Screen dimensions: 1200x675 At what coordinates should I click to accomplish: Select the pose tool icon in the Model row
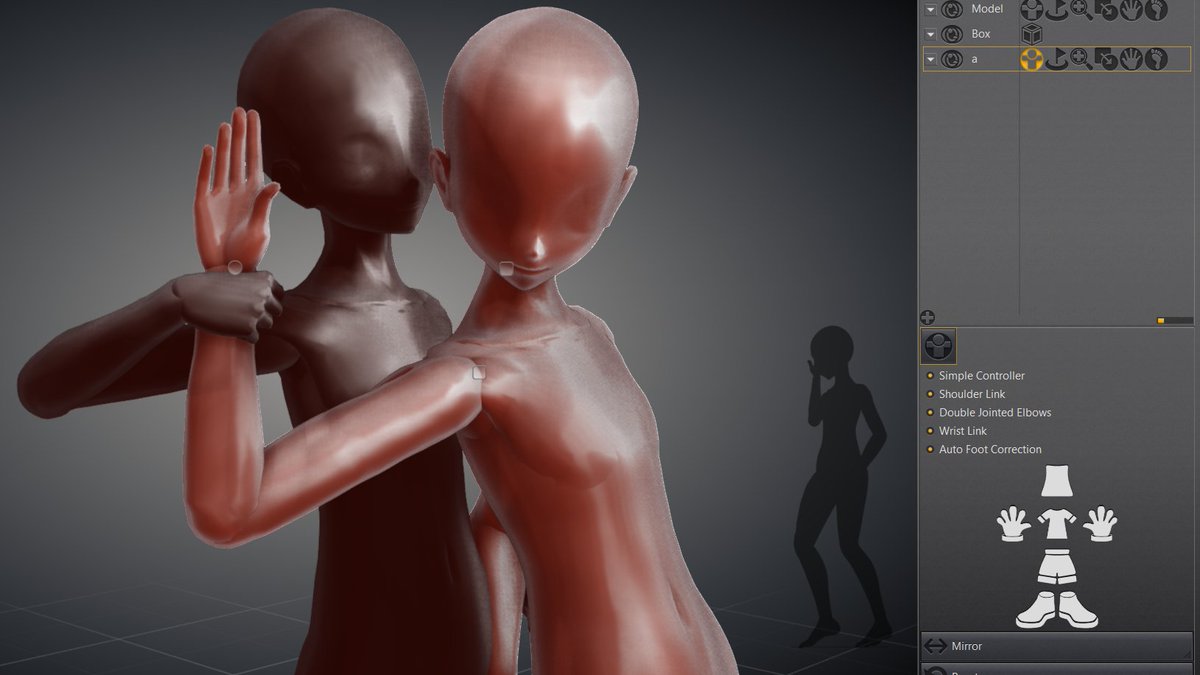(1032, 9)
